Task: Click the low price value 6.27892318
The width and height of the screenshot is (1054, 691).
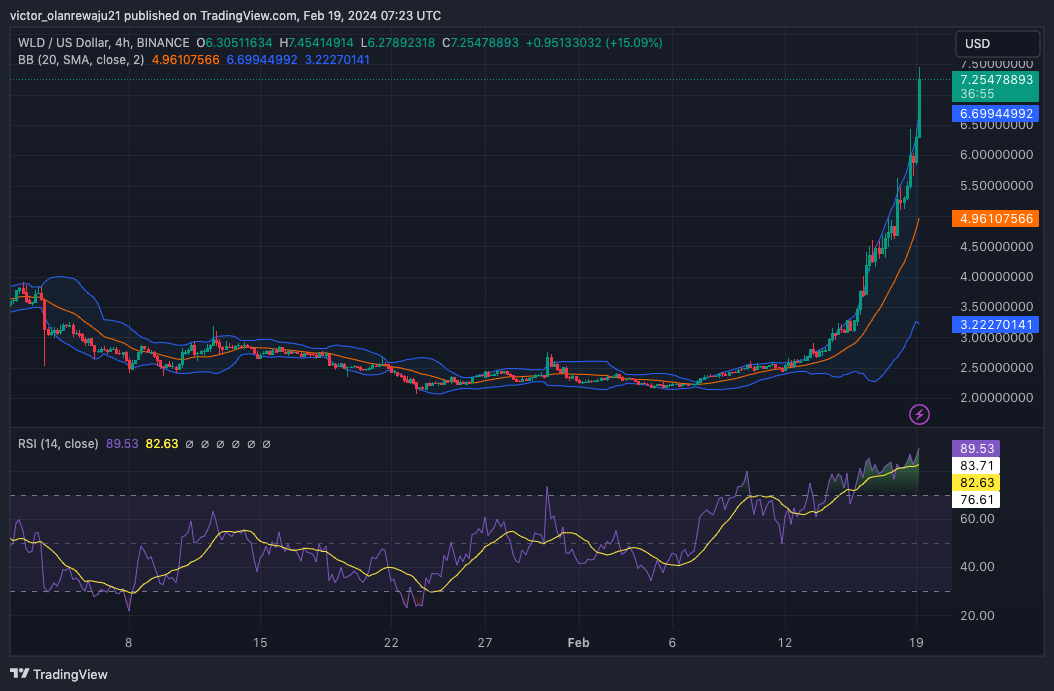Action: pos(402,42)
